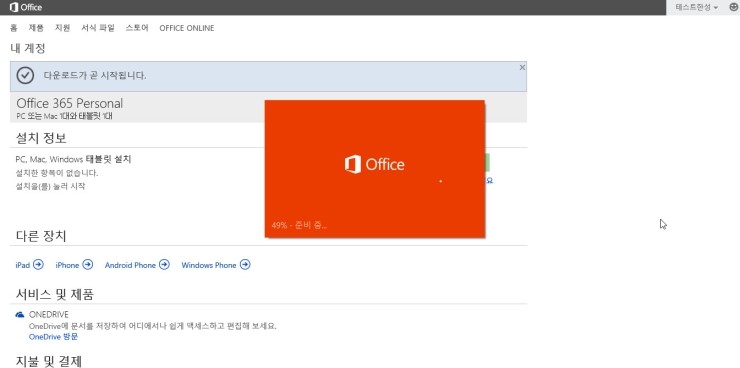Follow the OneDrive 방문 link
Image resolution: width=740 pixels, height=368 pixels.
point(53,337)
